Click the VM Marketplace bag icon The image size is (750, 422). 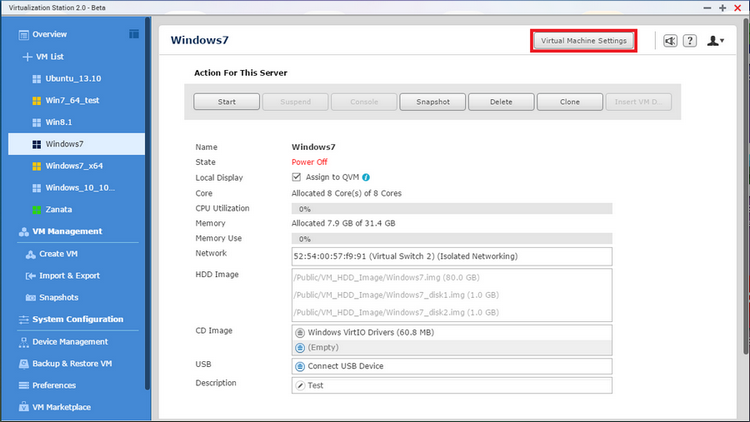tap(23, 407)
